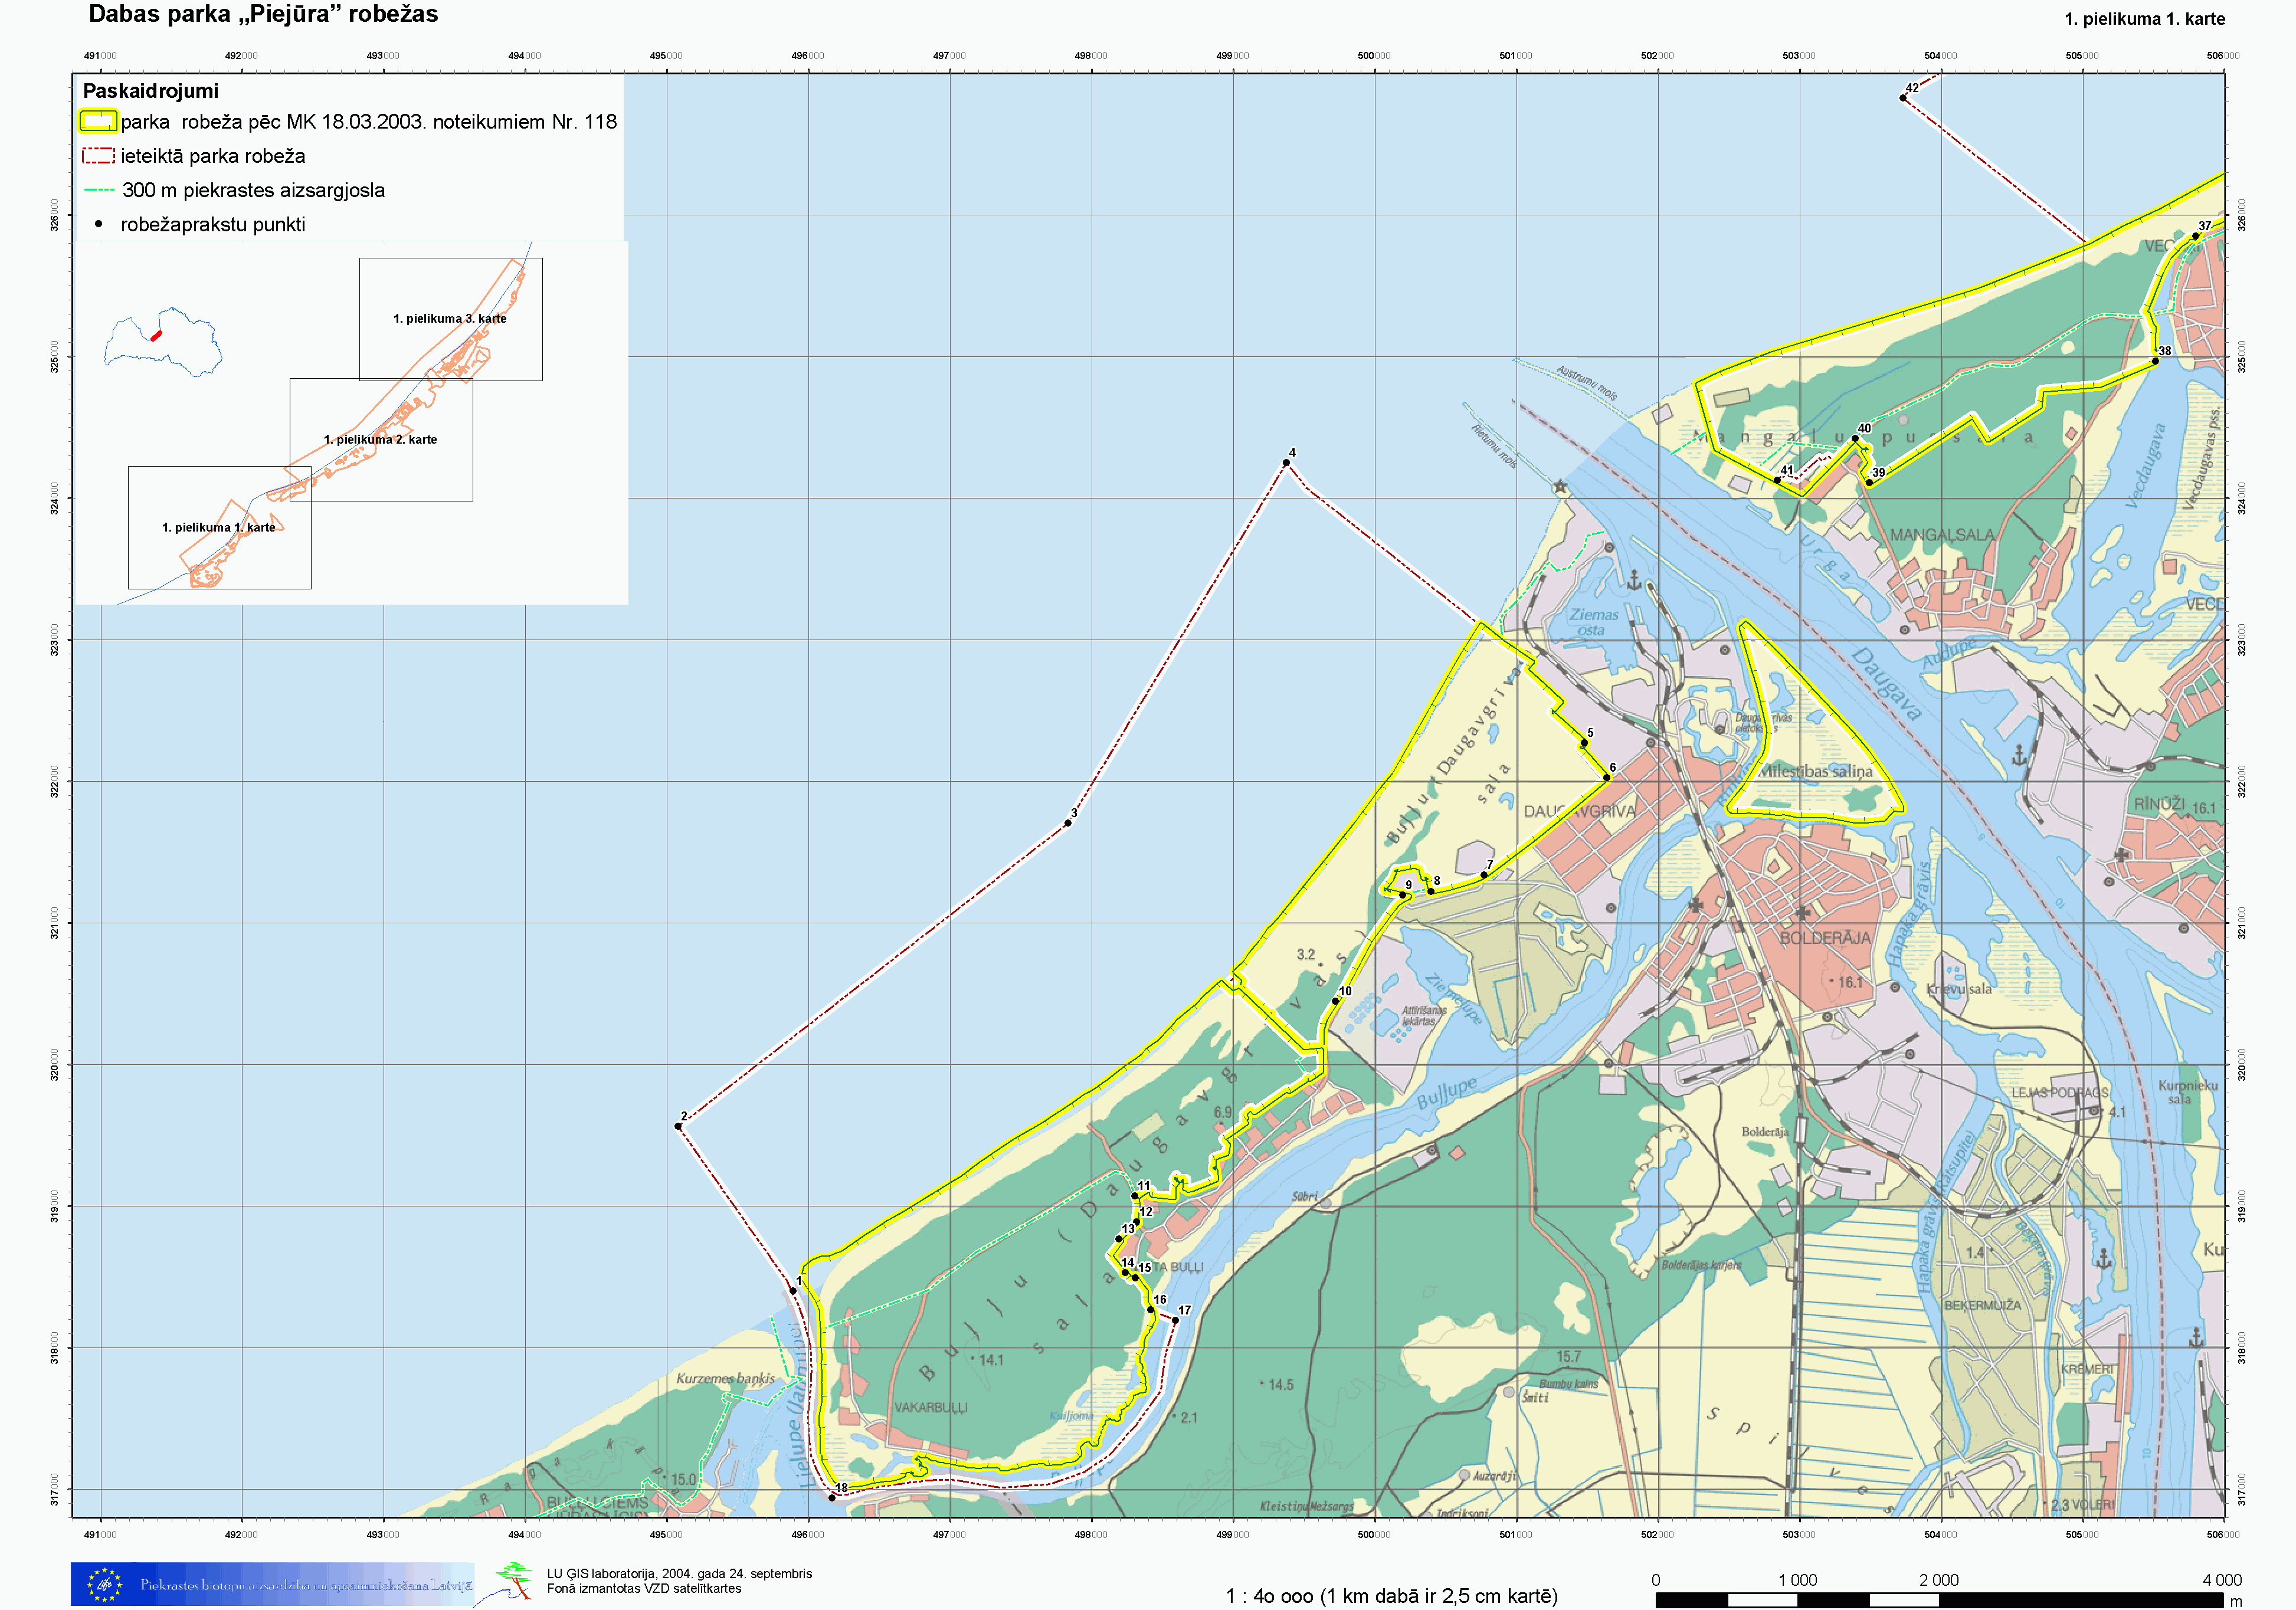Click the anchor symbol near Ziemas osta

(x=1634, y=580)
